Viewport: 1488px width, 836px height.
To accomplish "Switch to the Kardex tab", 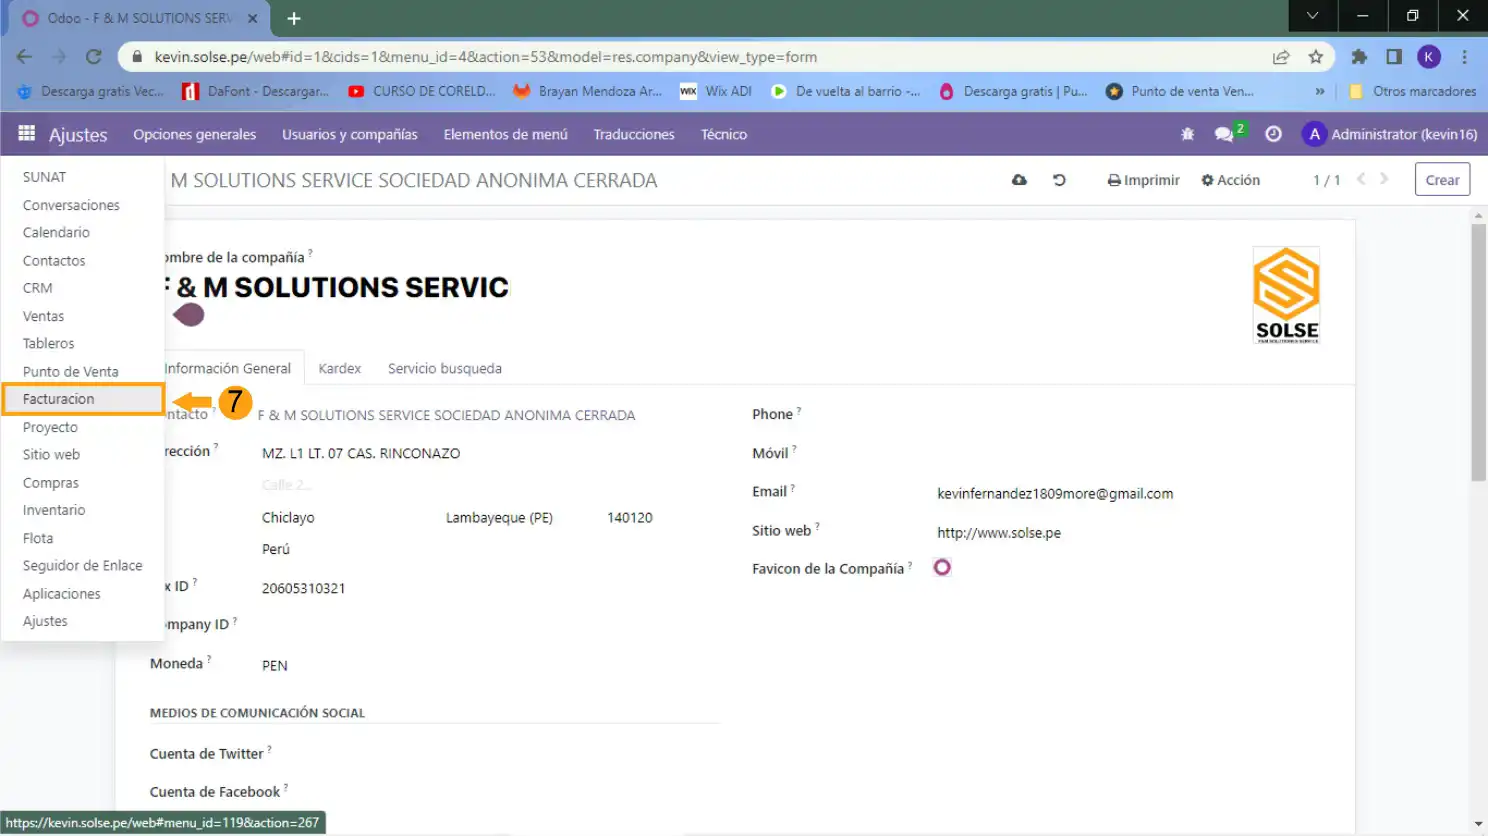I will tap(340, 368).
